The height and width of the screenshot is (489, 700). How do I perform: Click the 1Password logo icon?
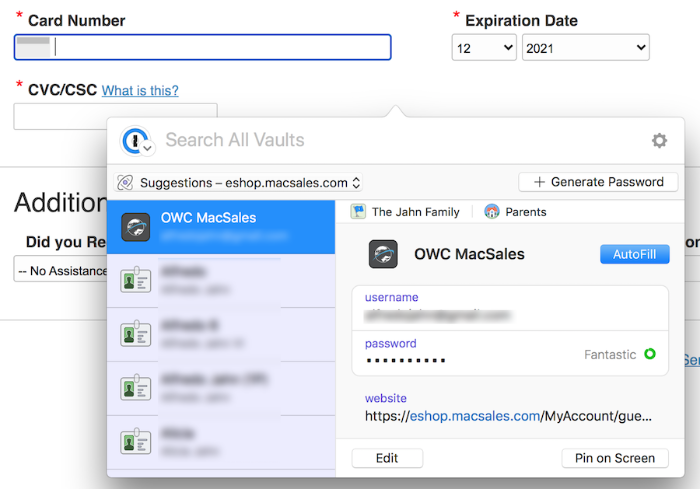135,141
